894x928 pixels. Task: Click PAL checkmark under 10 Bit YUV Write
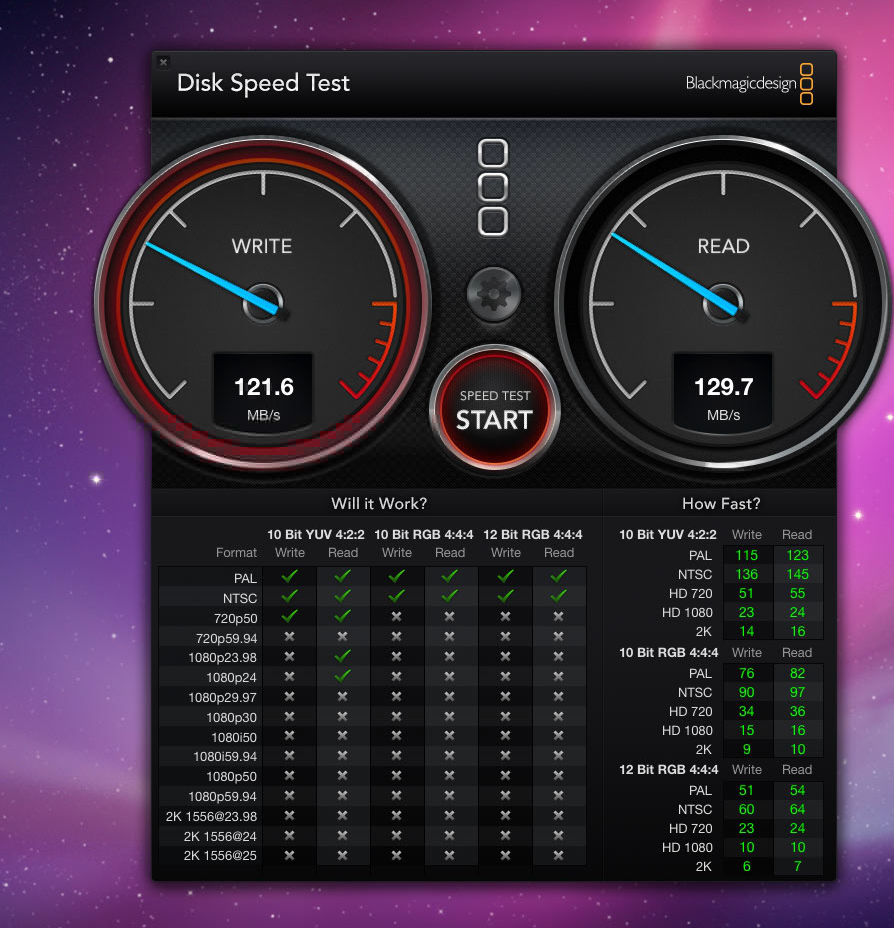[x=290, y=576]
